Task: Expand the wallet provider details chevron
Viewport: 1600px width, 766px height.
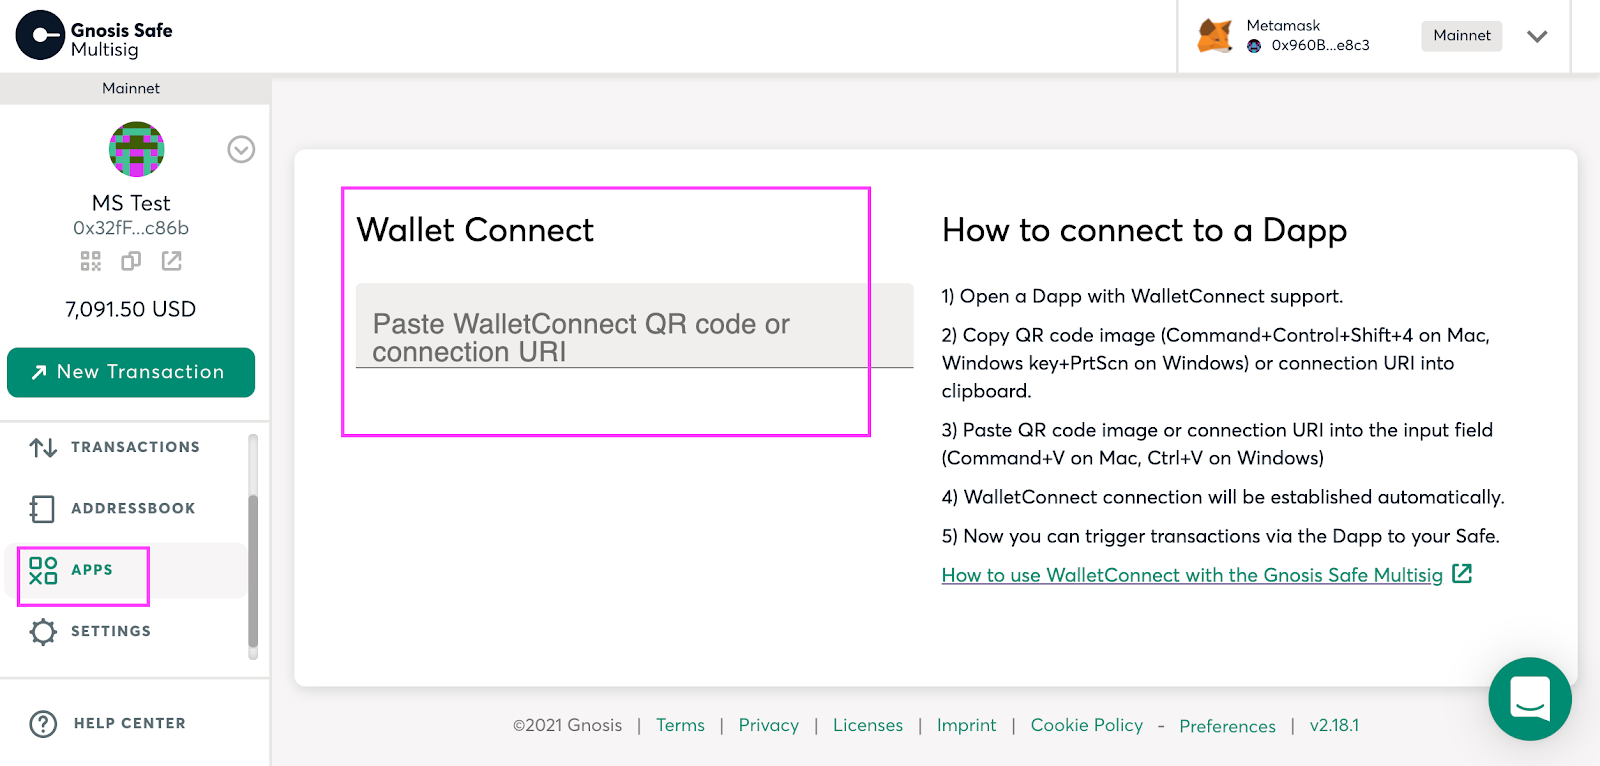Action: click(1537, 36)
